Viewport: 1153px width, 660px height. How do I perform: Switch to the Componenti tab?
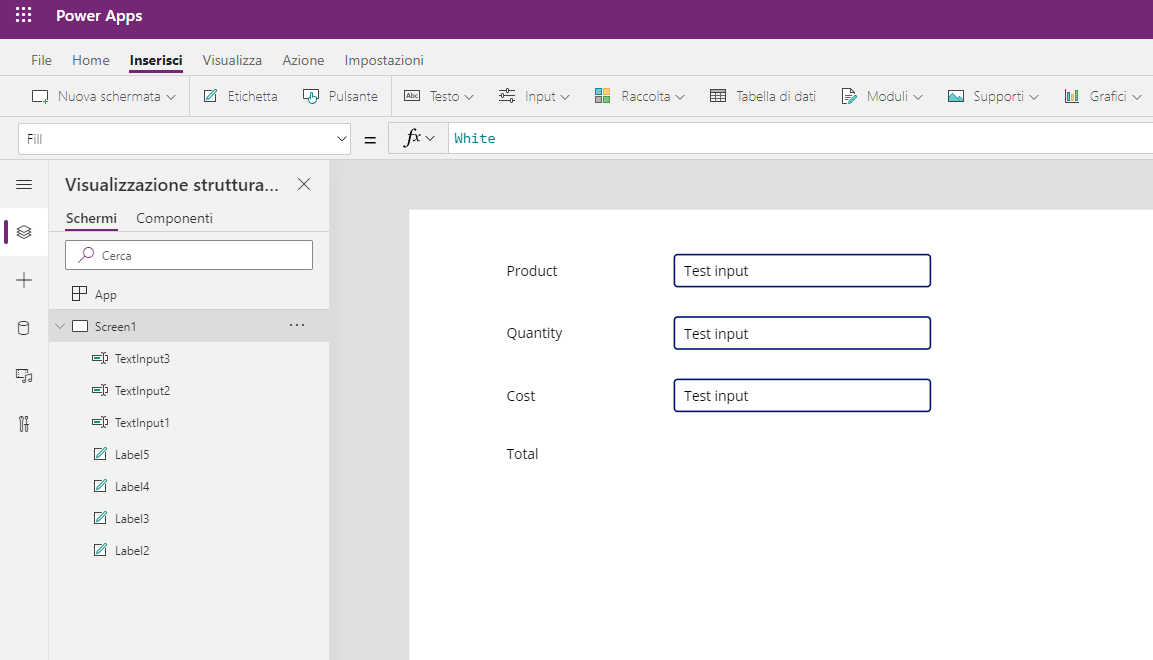tap(174, 218)
